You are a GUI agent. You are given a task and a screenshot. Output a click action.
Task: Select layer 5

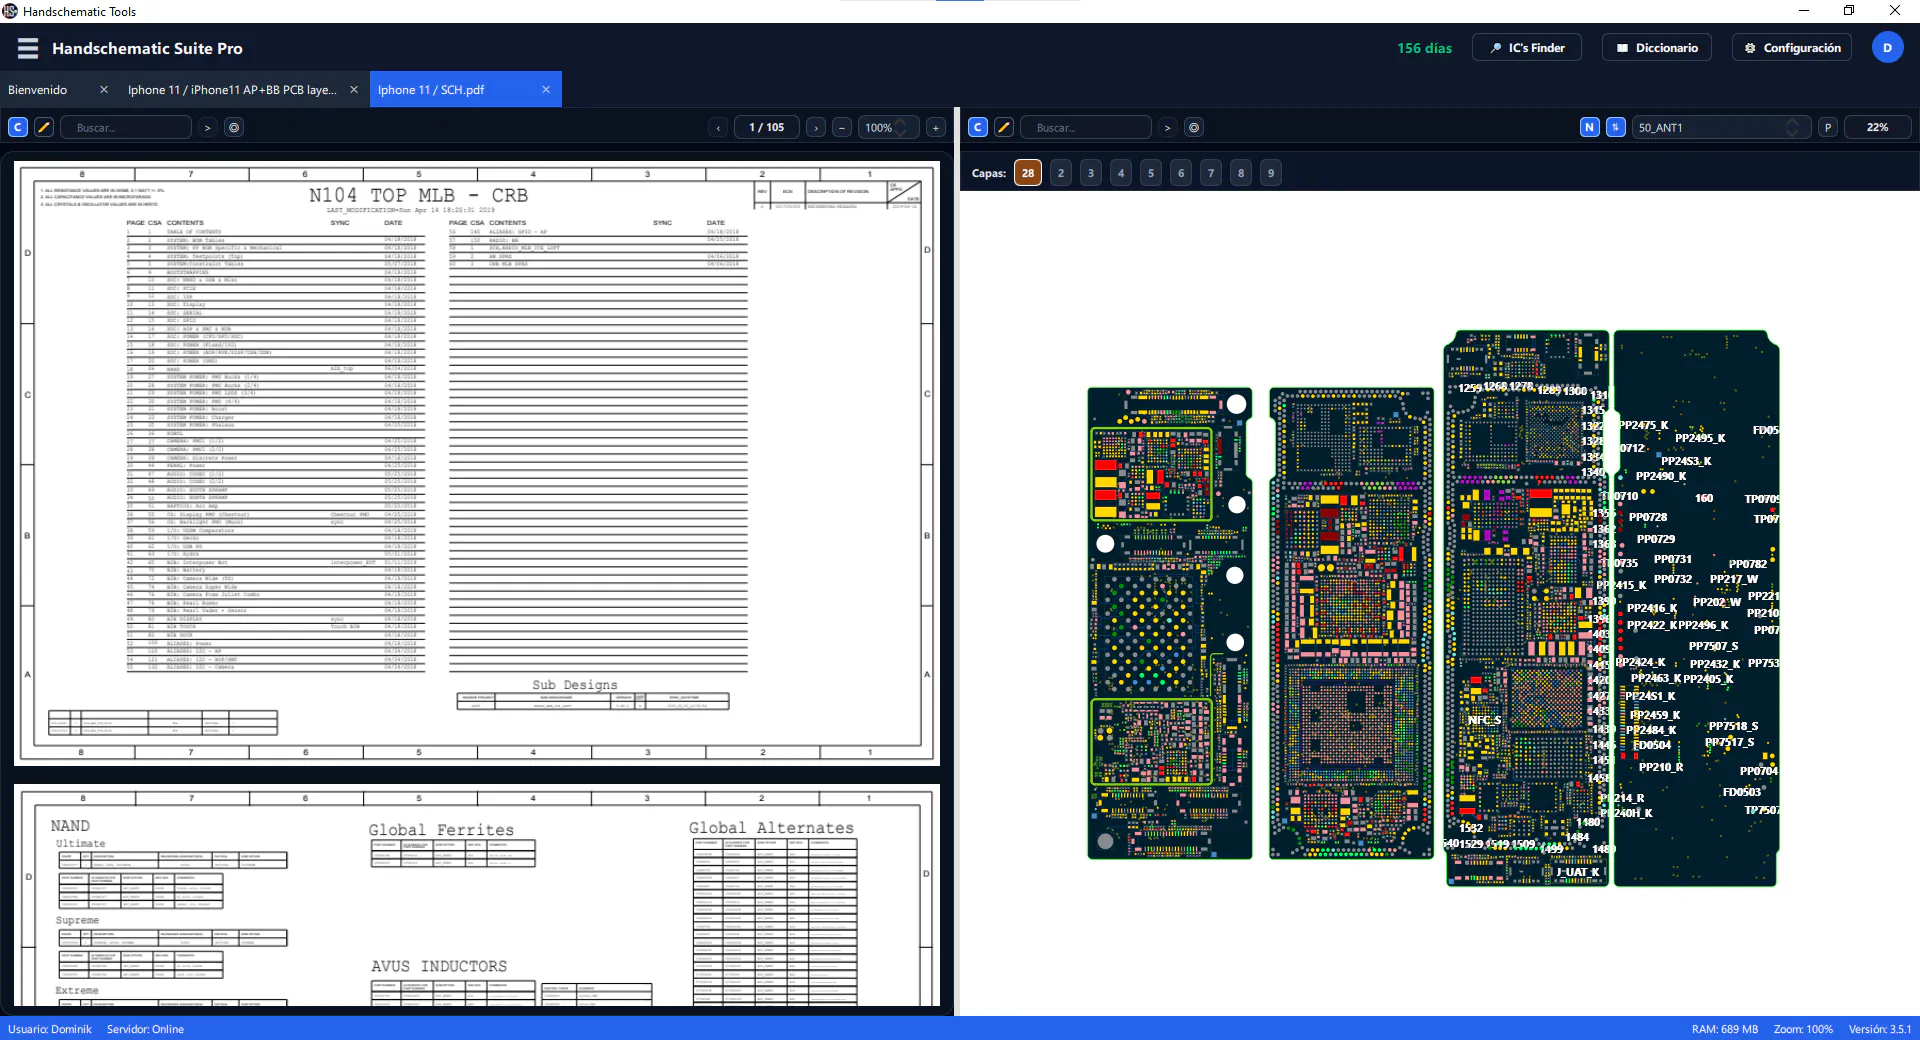[x=1151, y=173]
